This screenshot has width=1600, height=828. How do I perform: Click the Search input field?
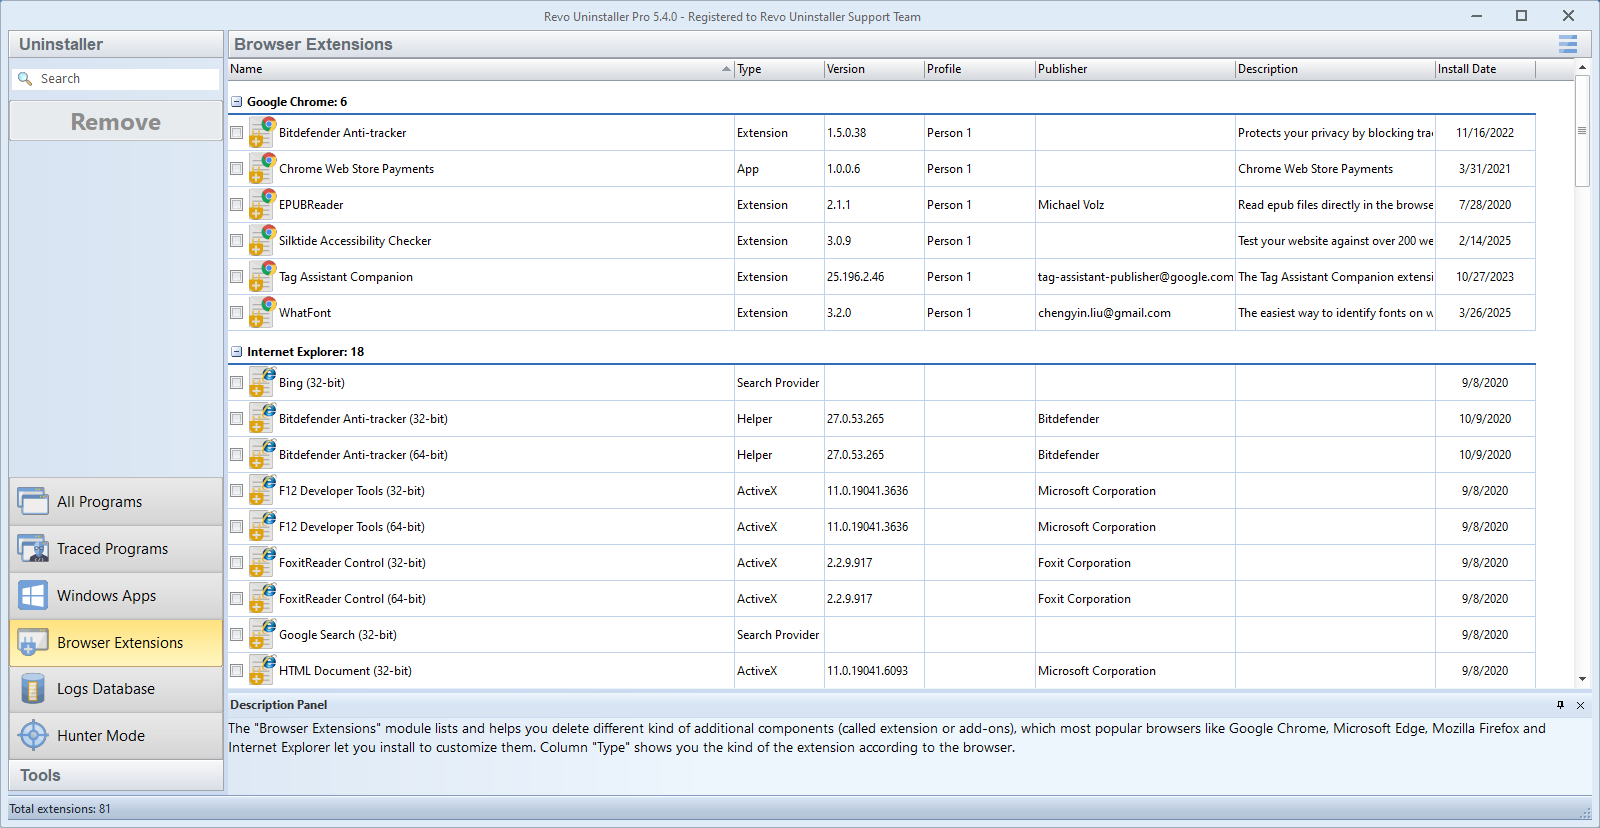pyautogui.click(x=125, y=79)
